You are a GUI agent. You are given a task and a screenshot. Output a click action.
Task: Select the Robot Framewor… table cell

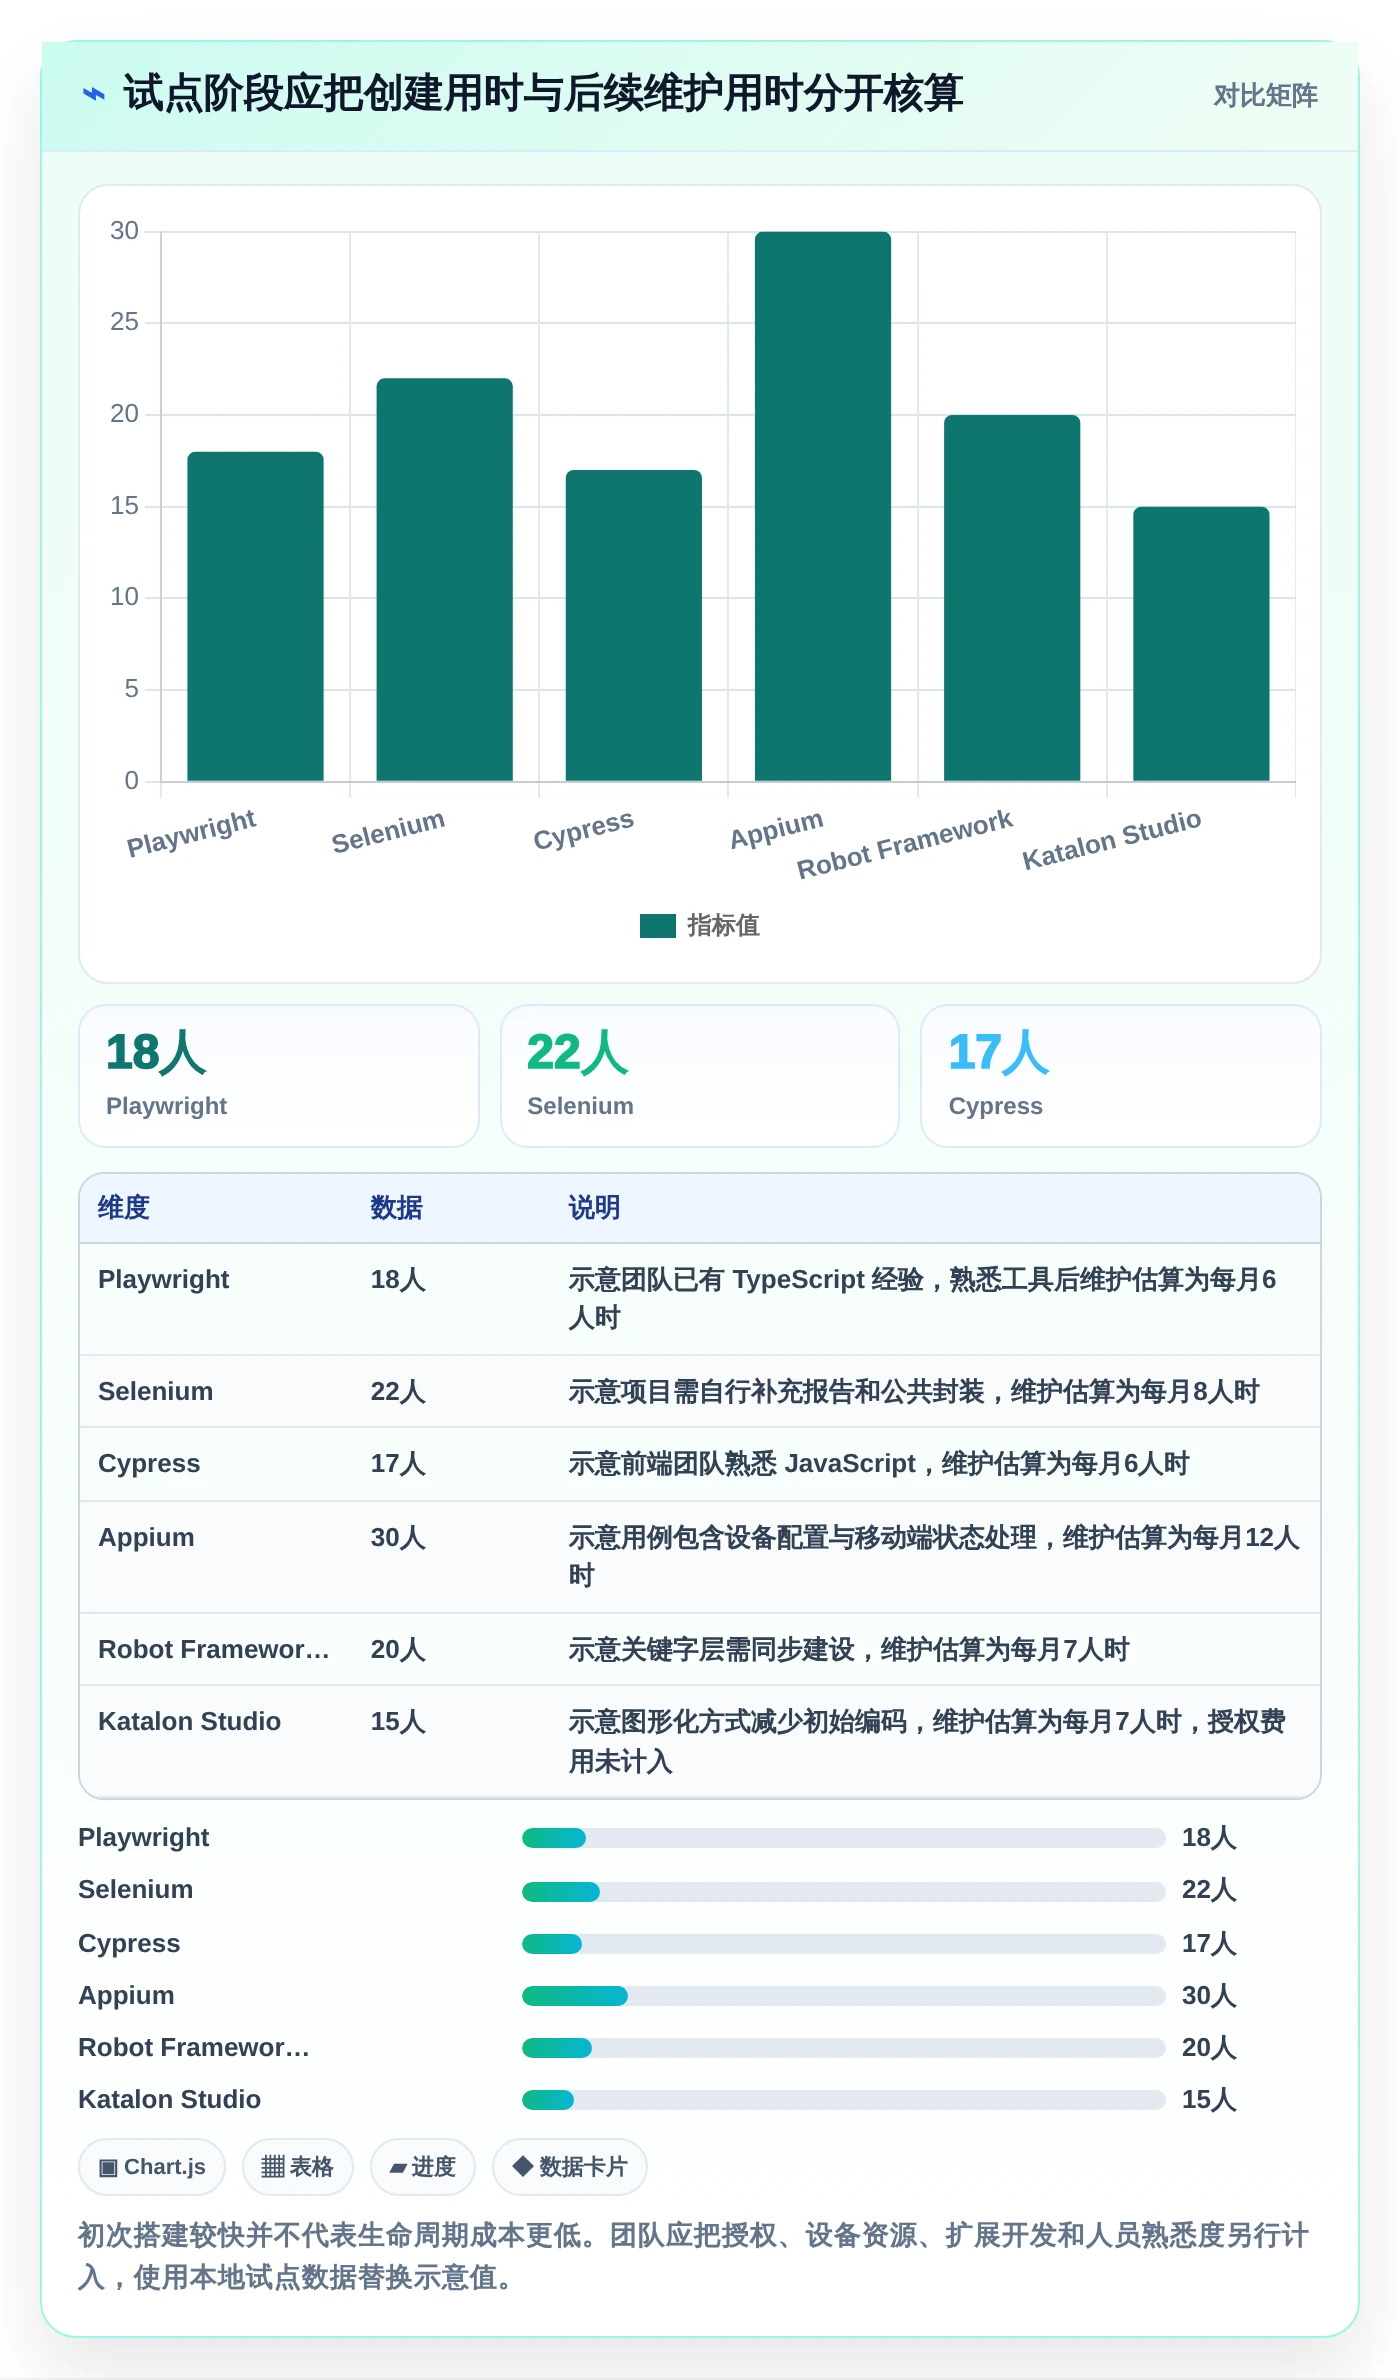214,1650
